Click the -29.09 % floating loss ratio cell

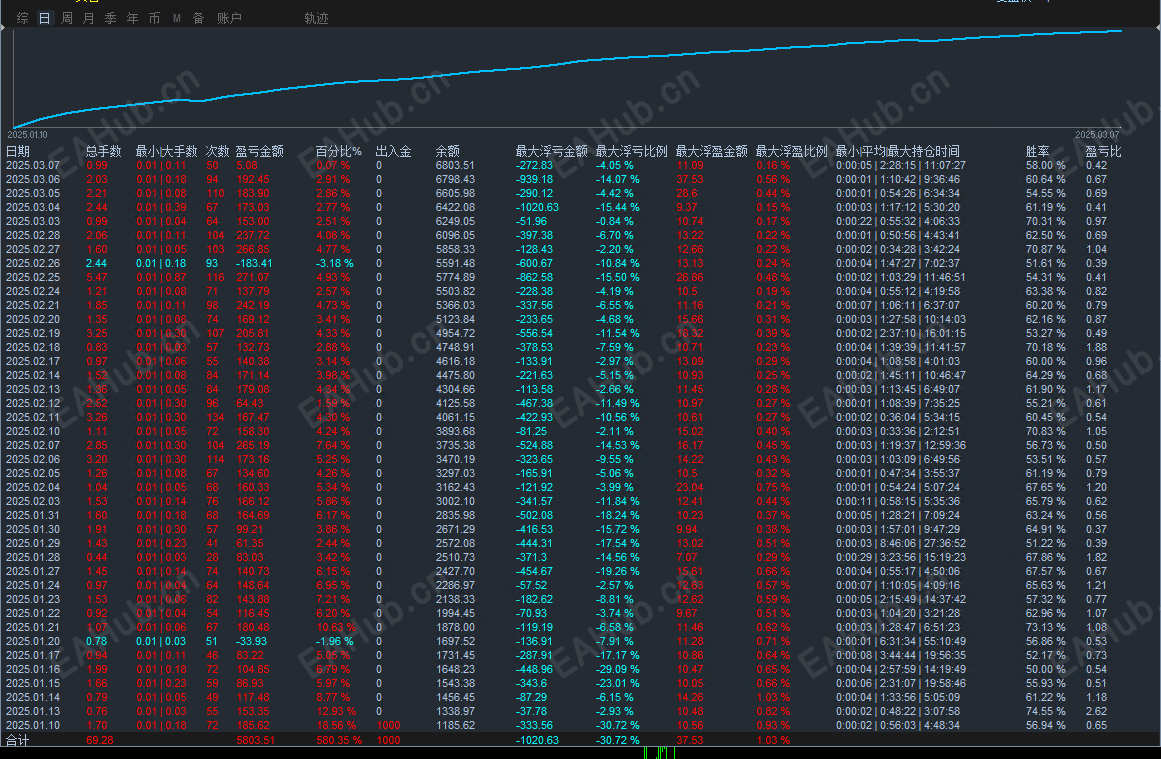click(618, 669)
